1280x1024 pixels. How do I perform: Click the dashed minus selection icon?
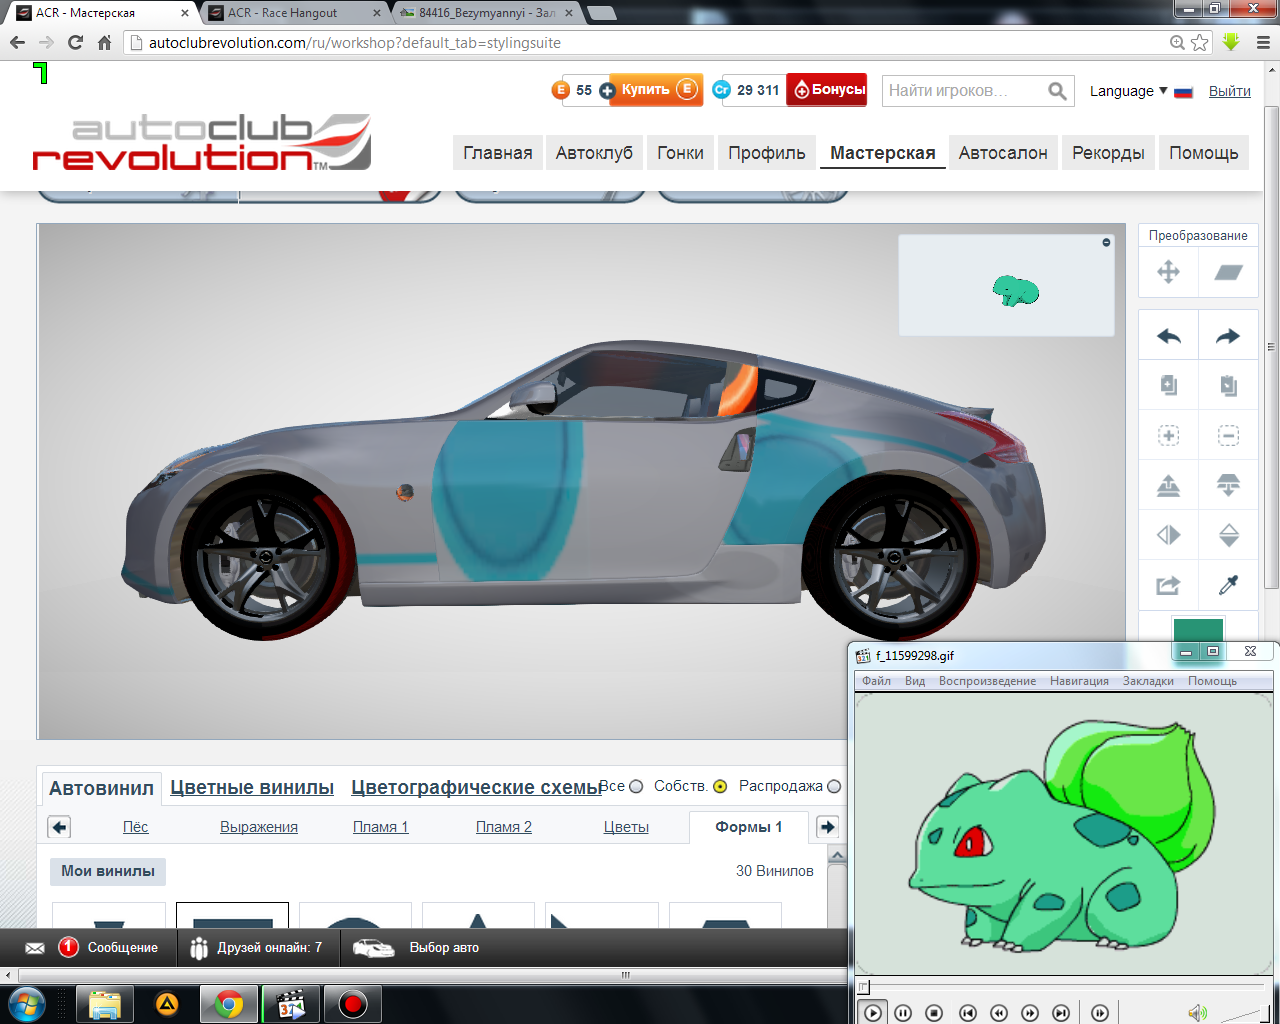1228,435
